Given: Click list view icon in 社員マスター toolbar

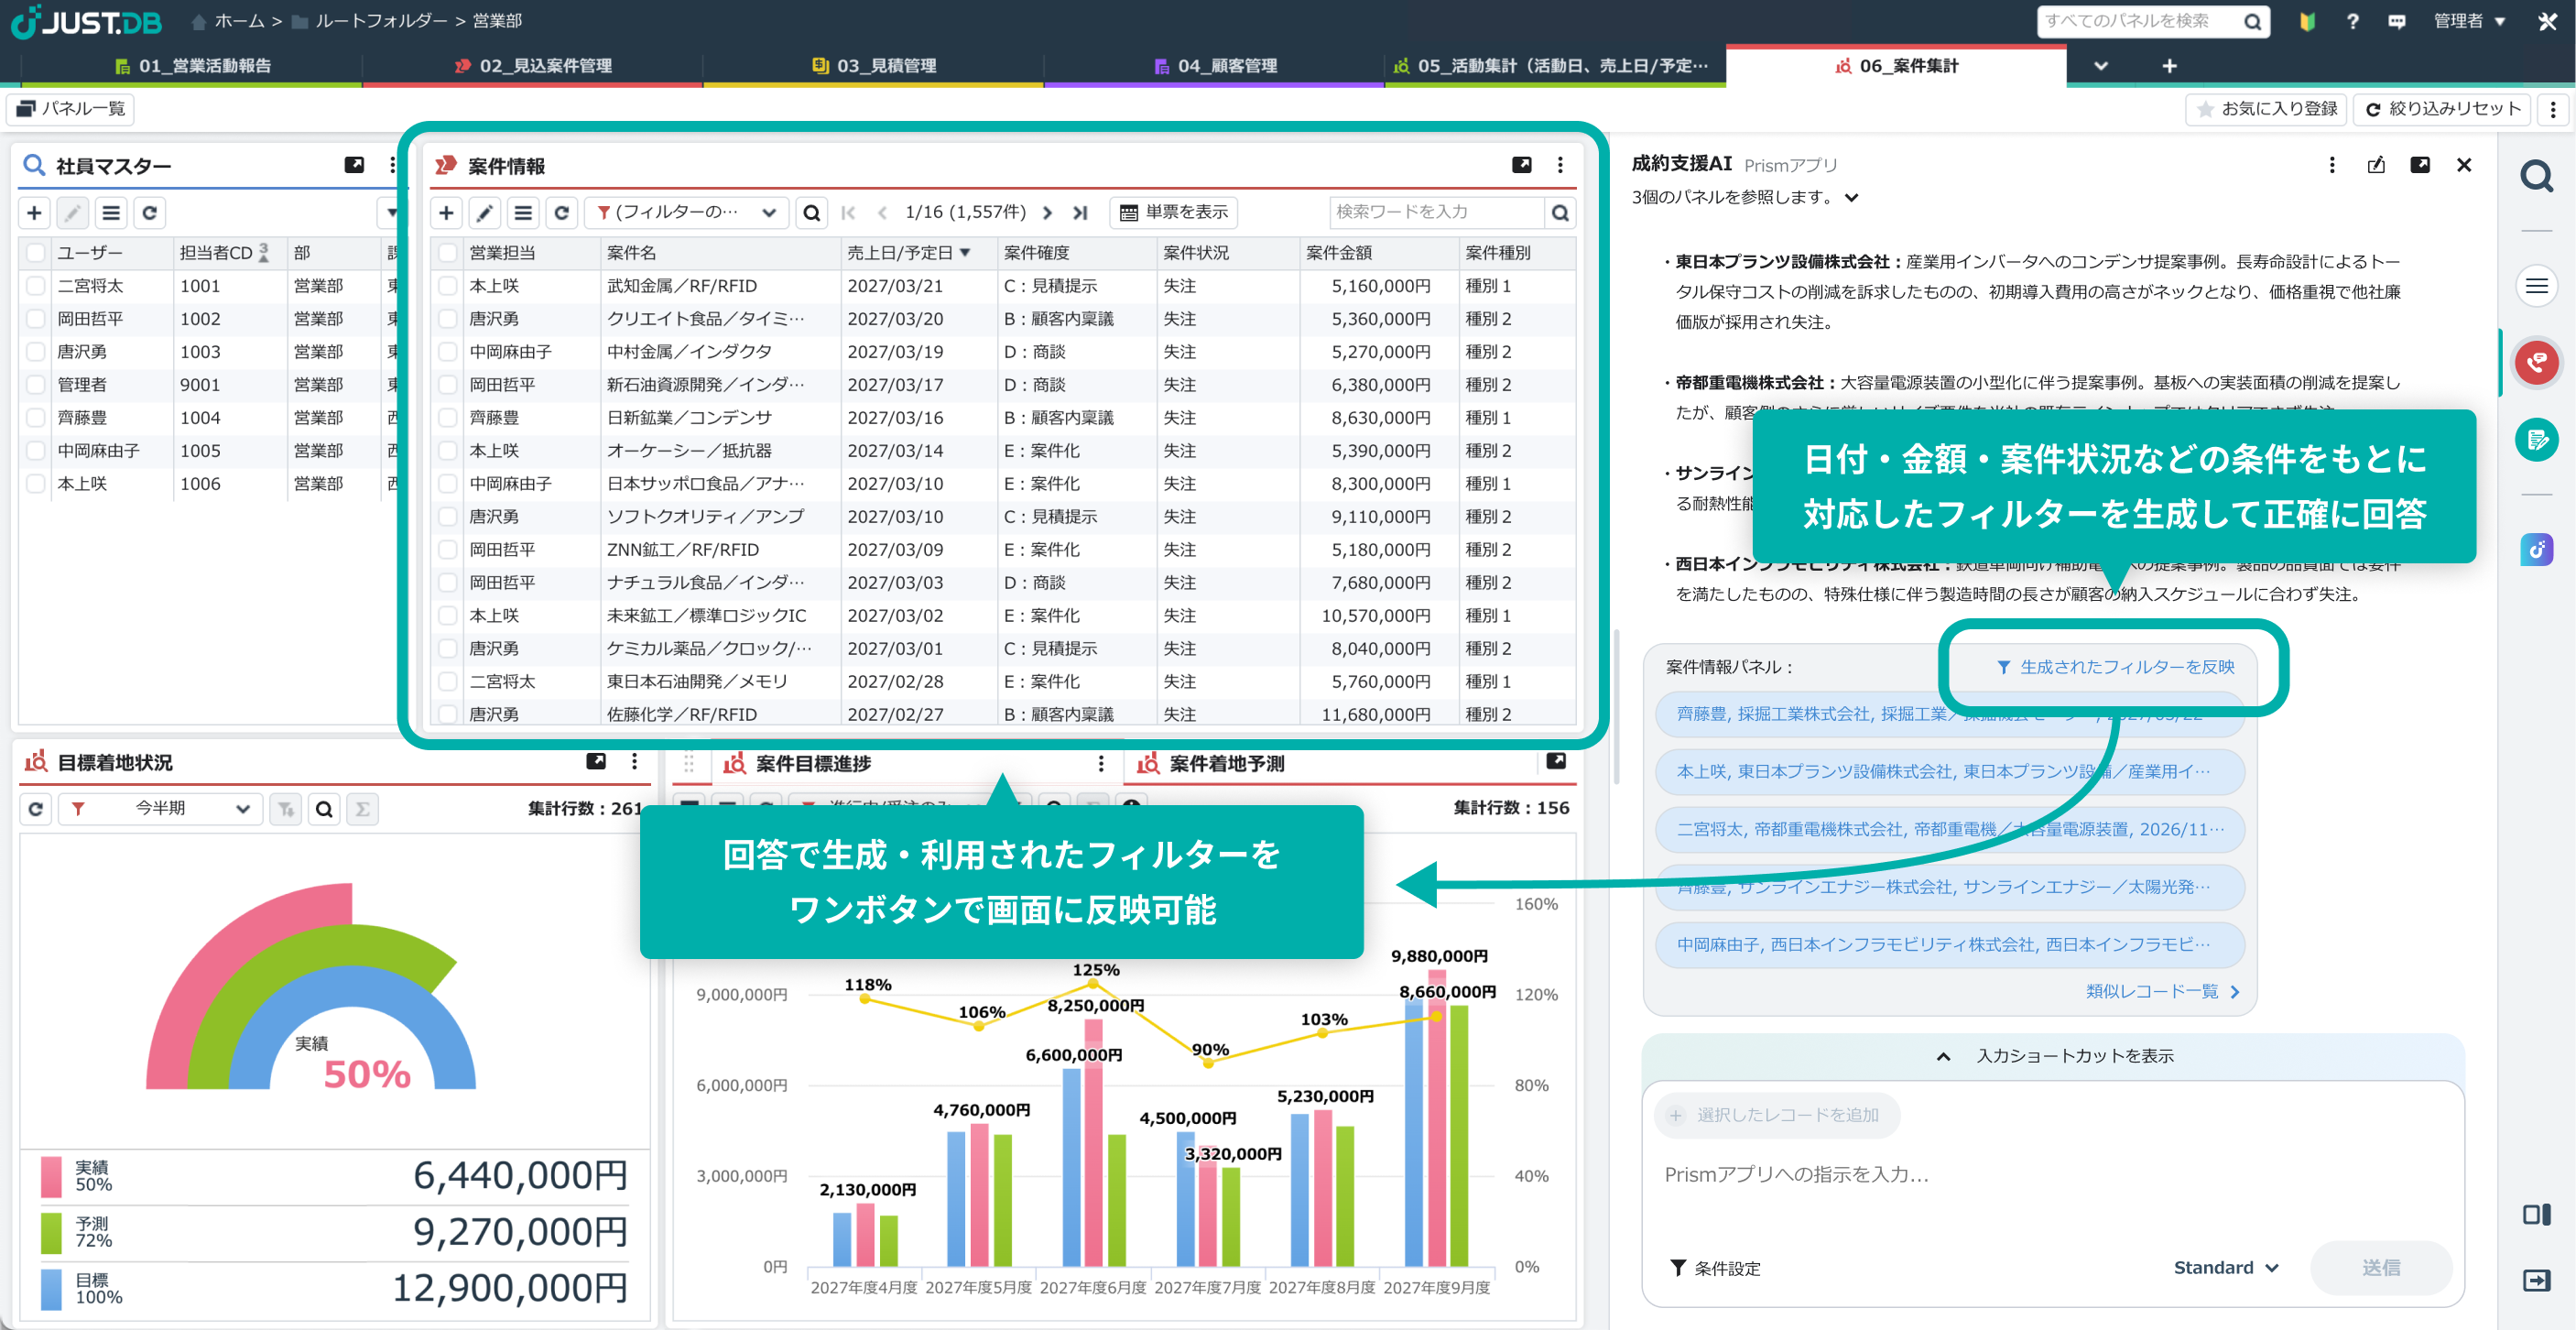Looking at the screenshot, I should point(111,213).
